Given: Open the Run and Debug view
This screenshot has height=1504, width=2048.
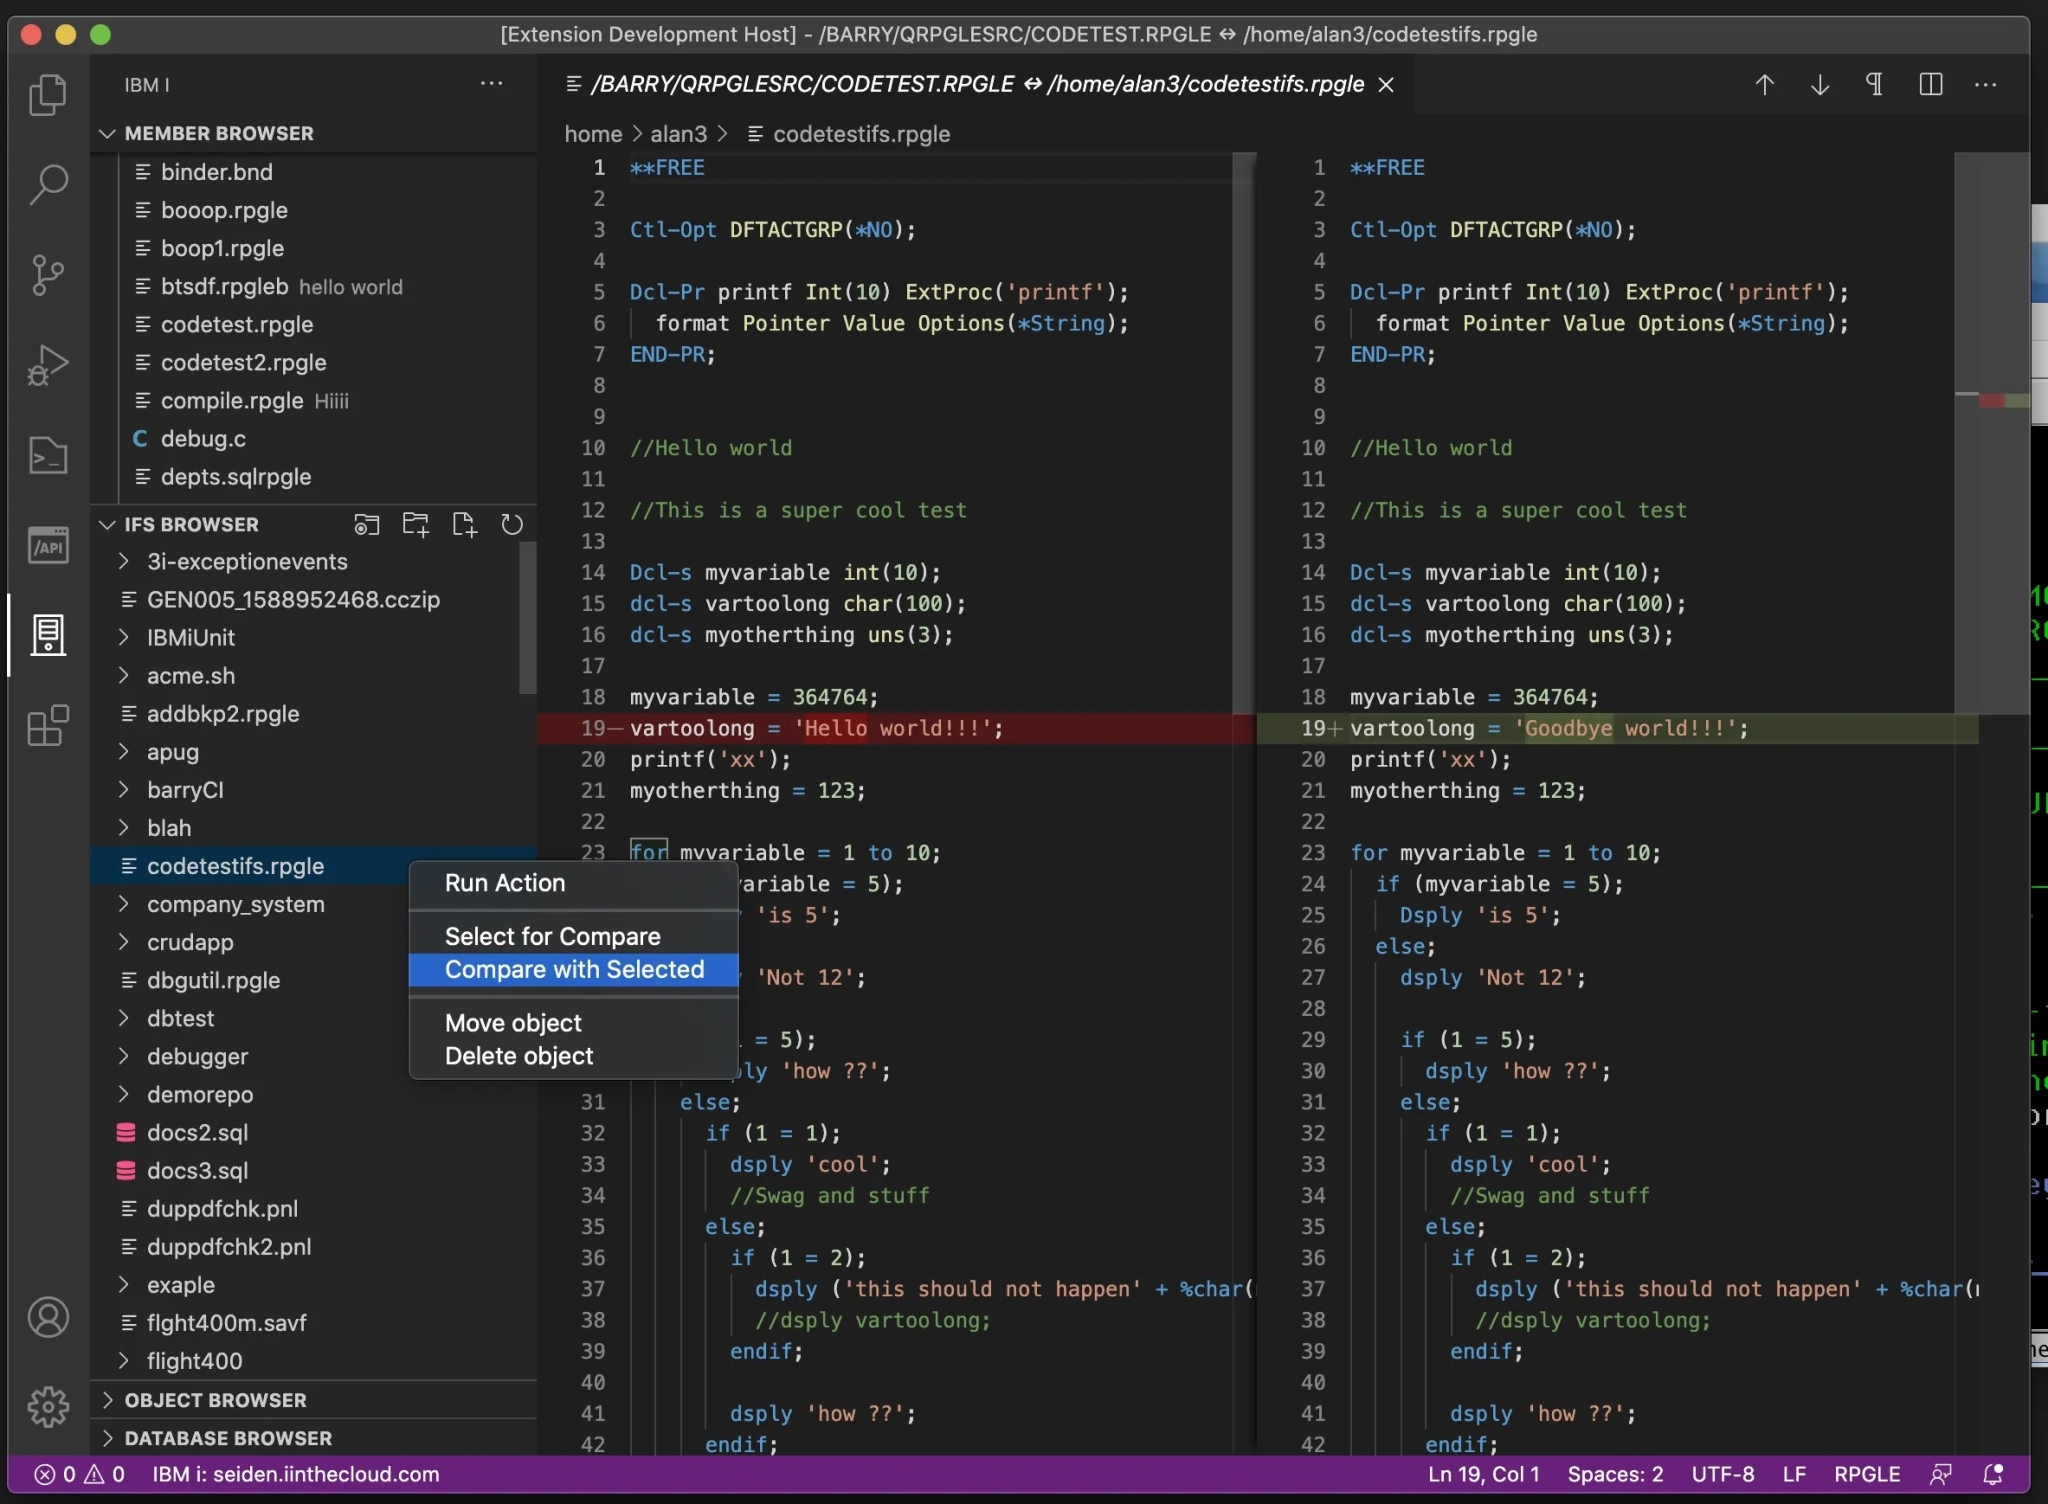Looking at the screenshot, I should 47,364.
